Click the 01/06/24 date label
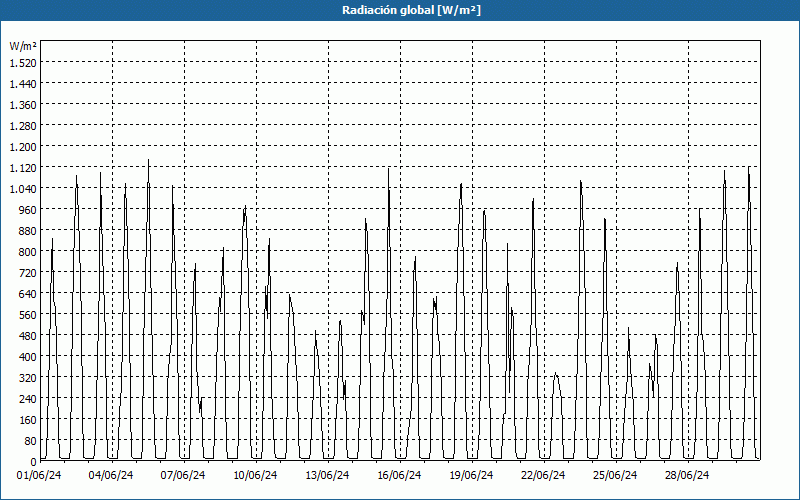Viewport: 800px width, 500px height. pyautogui.click(x=39, y=476)
